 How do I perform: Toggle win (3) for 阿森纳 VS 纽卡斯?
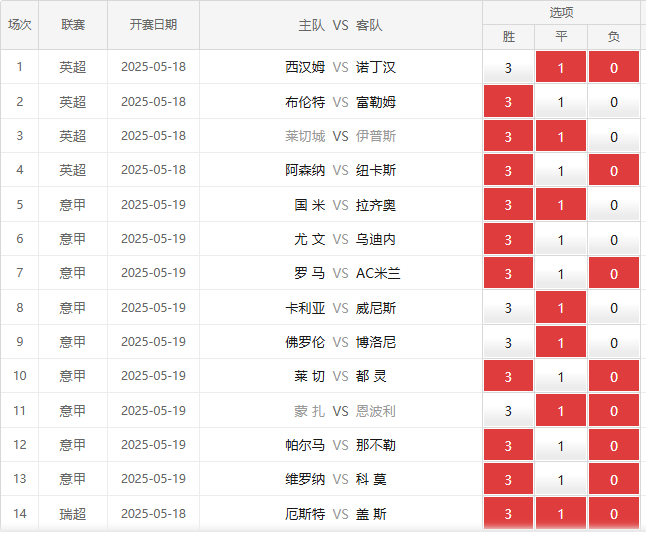coord(508,170)
